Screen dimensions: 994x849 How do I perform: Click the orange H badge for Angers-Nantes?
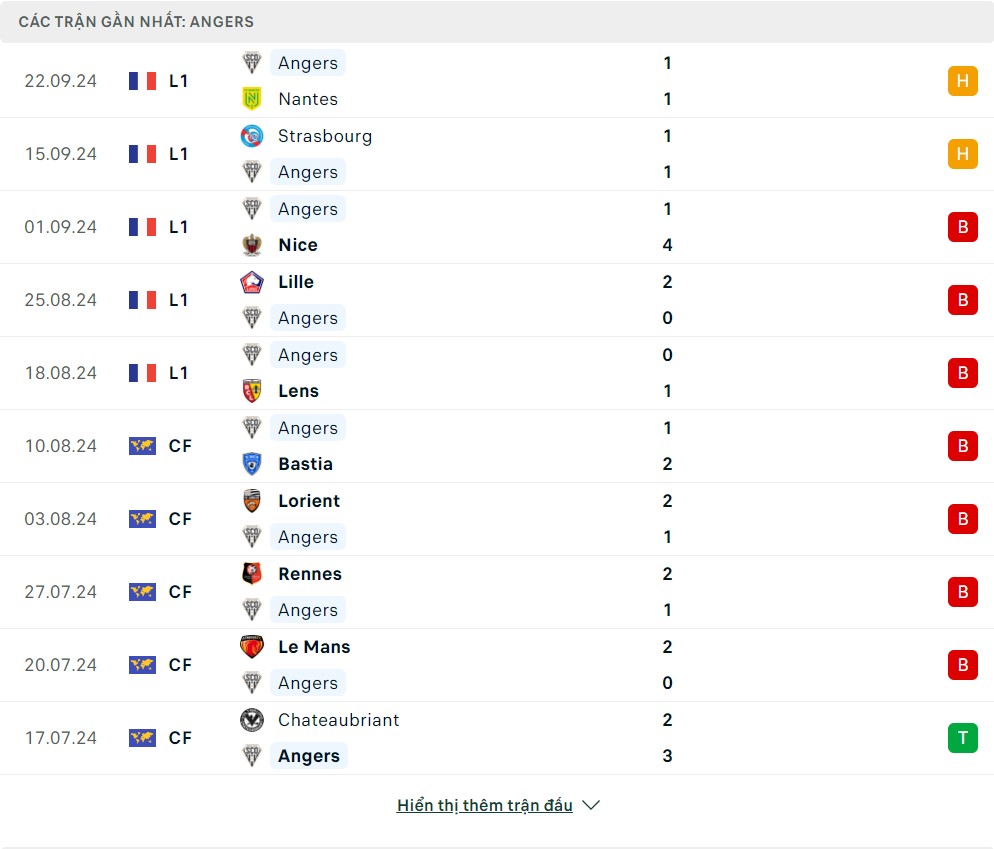[962, 81]
